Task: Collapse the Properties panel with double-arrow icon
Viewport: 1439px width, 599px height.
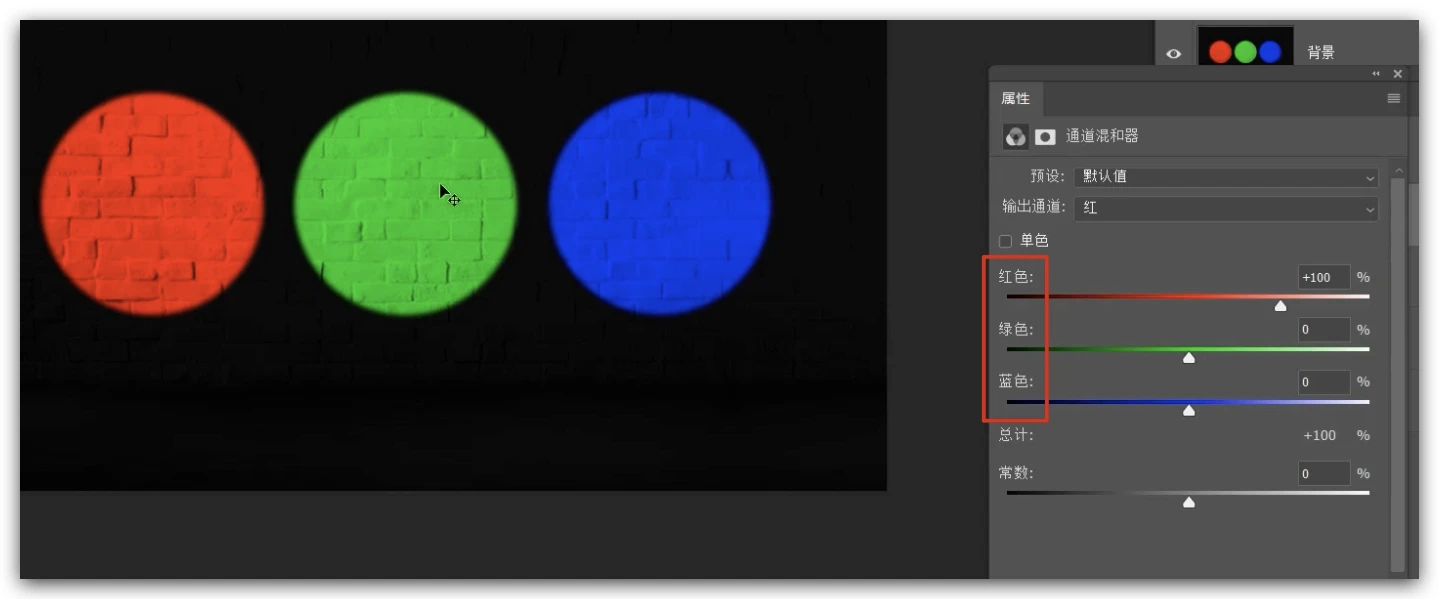Action: [x=1376, y=74]
